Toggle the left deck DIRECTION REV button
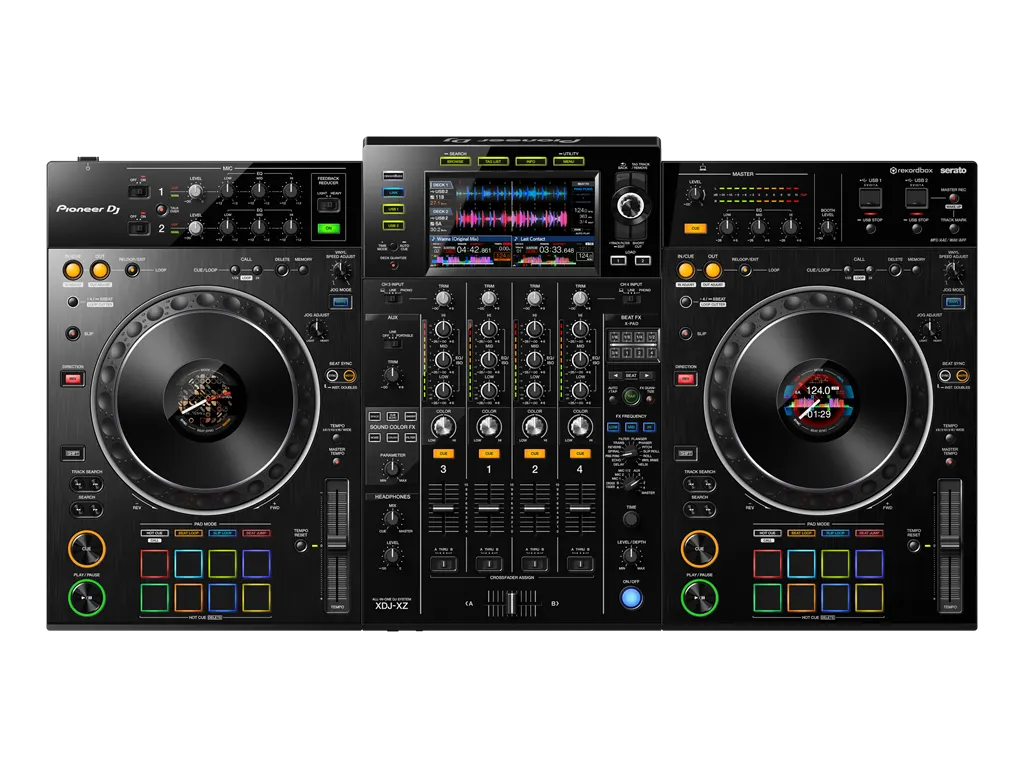The width and height of the screenshot is (1024, 768). coord(73,379)
